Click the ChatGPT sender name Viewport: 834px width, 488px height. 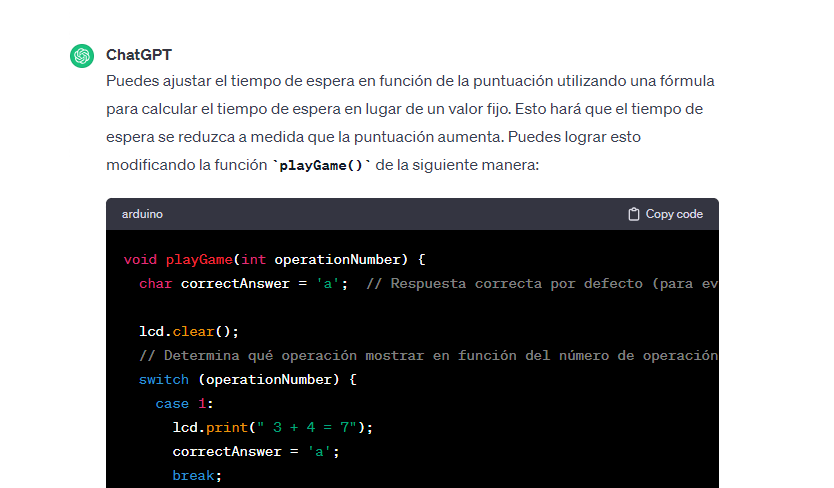[139, 55]
